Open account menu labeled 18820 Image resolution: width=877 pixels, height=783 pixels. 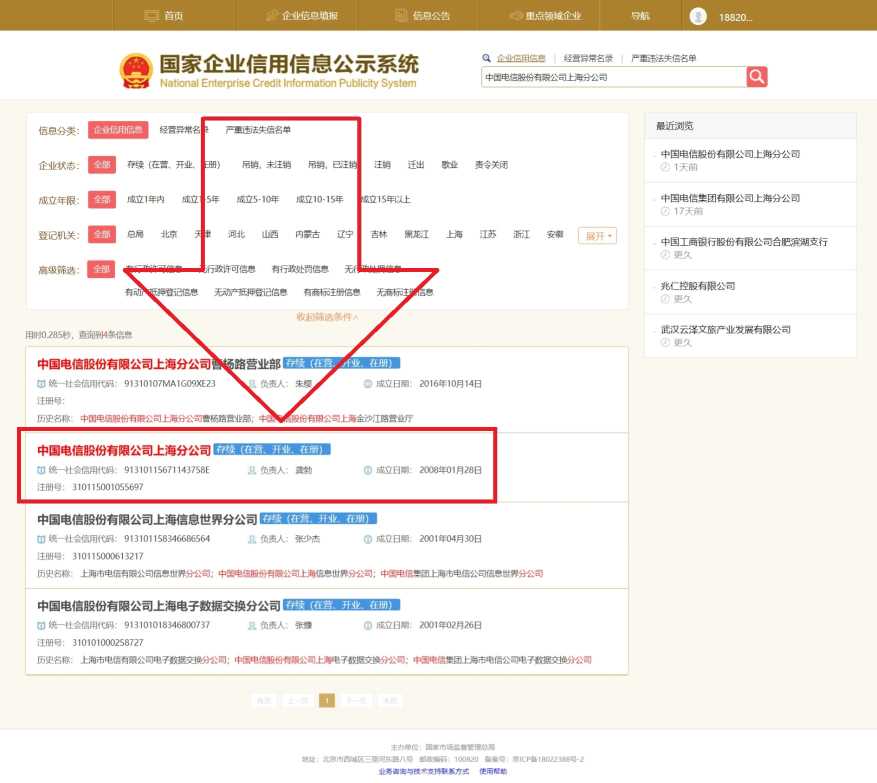(735, 17)
